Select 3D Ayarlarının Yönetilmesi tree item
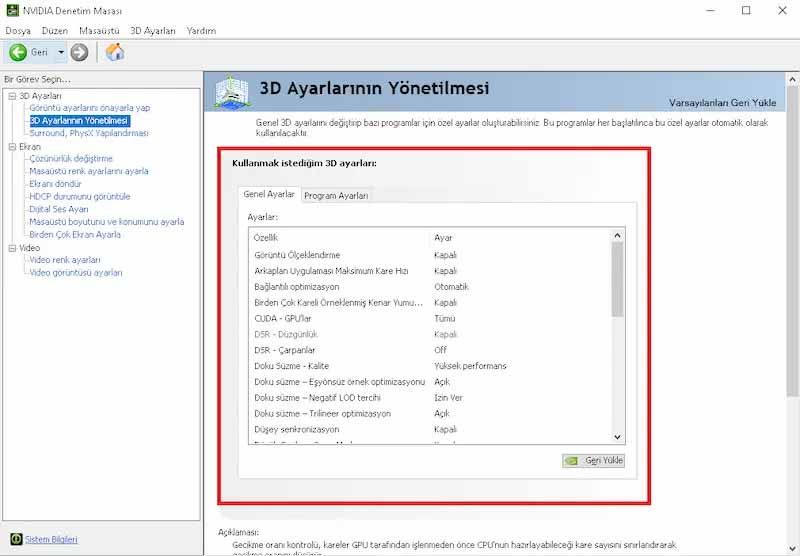Image resolution: width=800 pixels, height=556 pixels. pos(79,120)
